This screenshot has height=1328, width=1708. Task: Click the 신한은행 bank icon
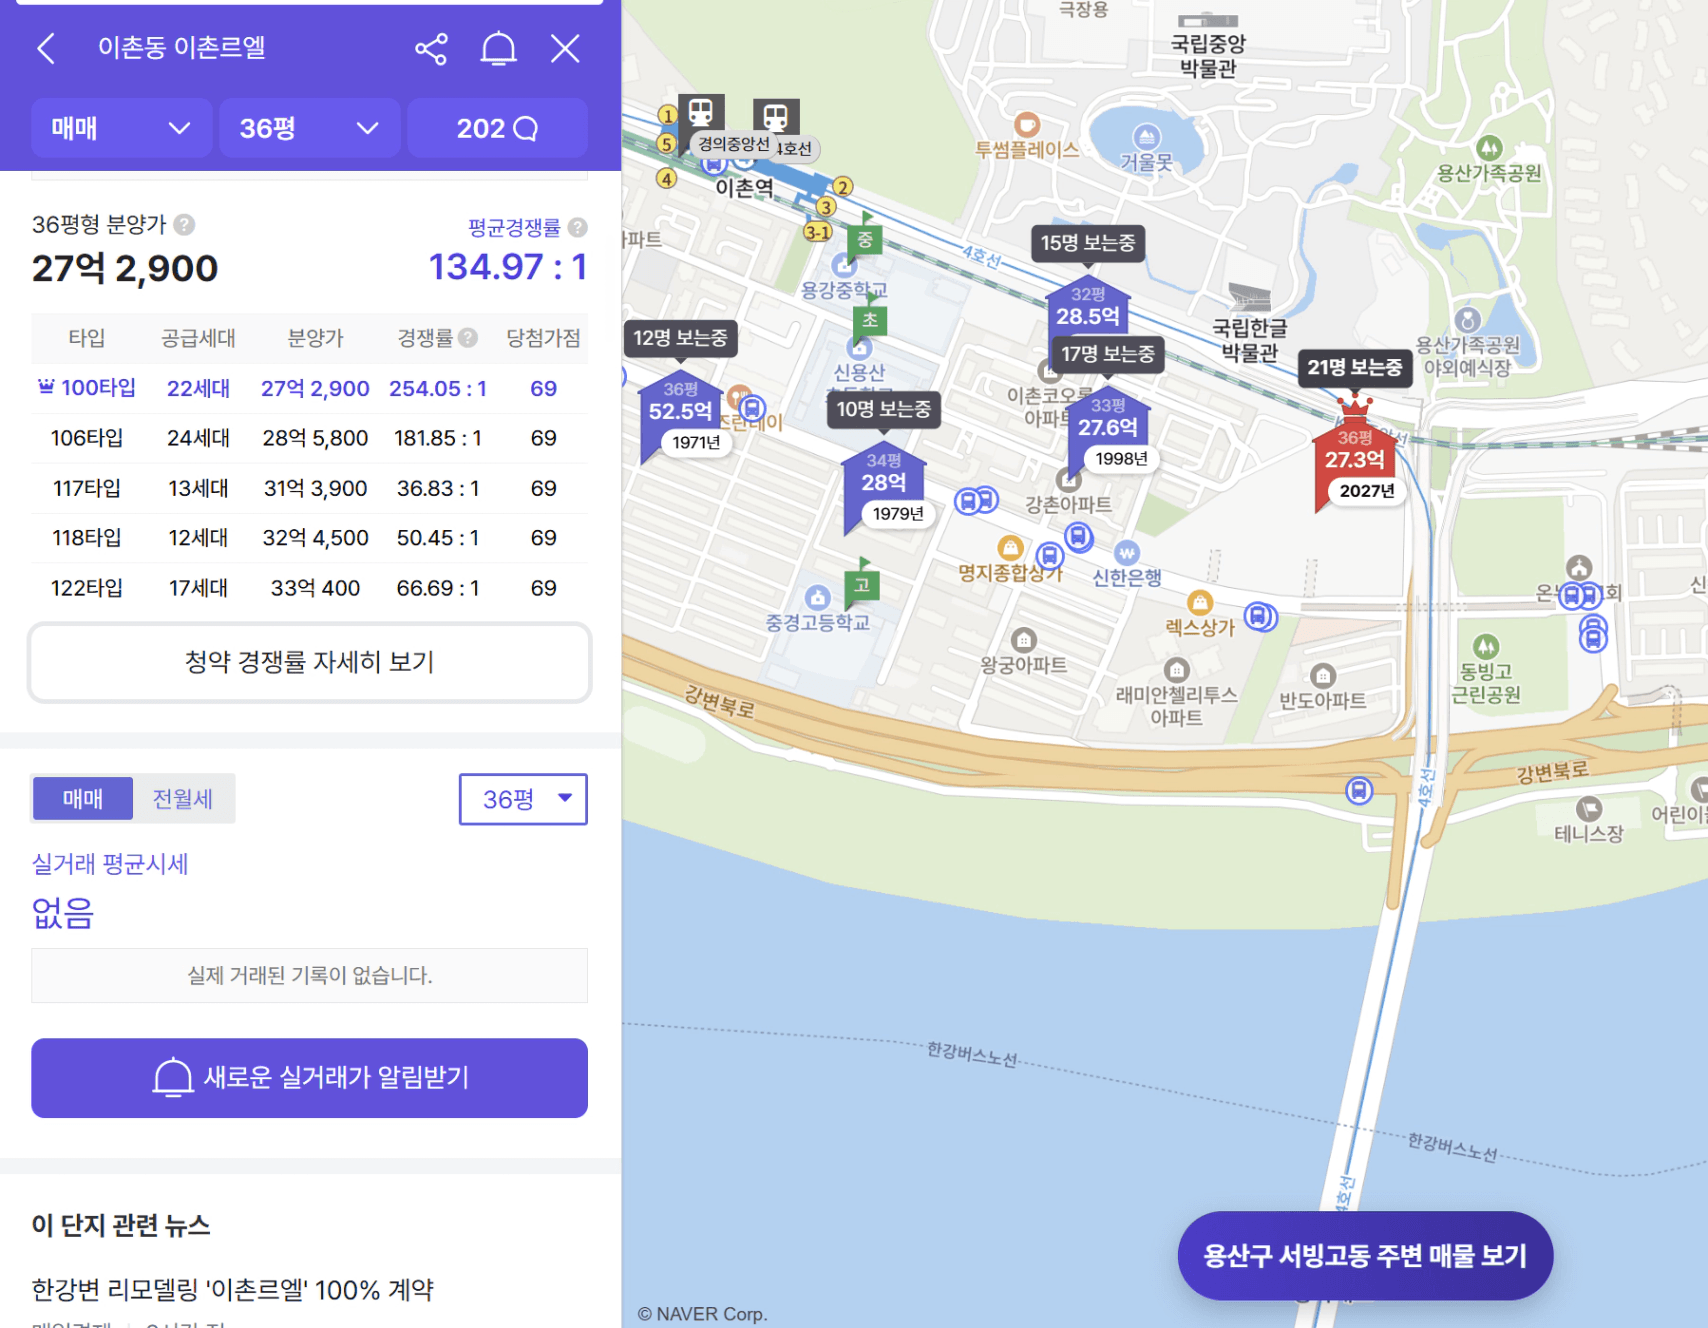tap(1127, 553)
